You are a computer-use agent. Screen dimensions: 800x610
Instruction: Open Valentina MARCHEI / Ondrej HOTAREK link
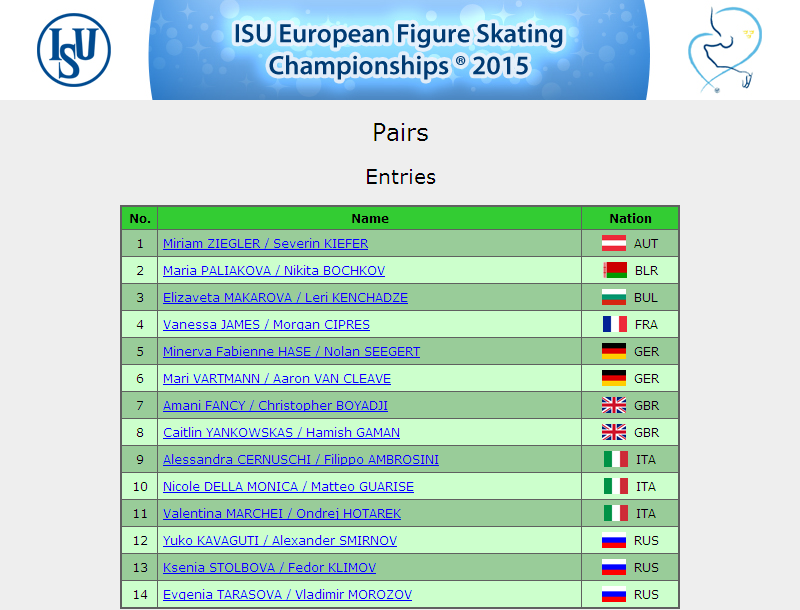[282, 514]
